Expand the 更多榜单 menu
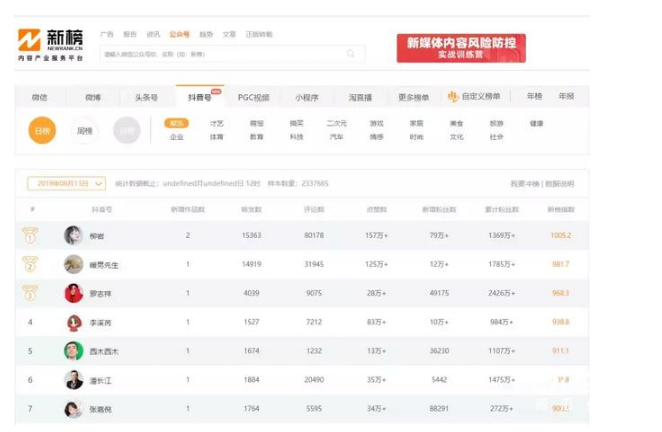 coord(413,97)
